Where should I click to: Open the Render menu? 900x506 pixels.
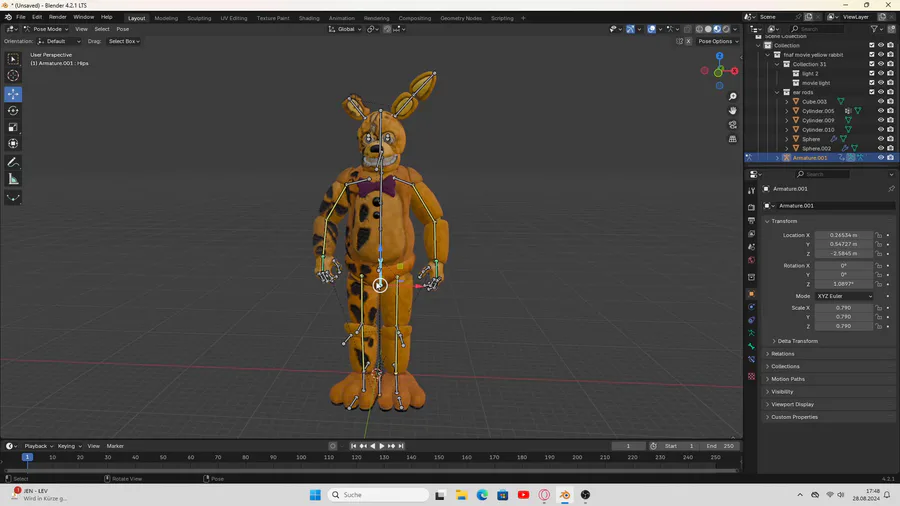click(57, 17)
